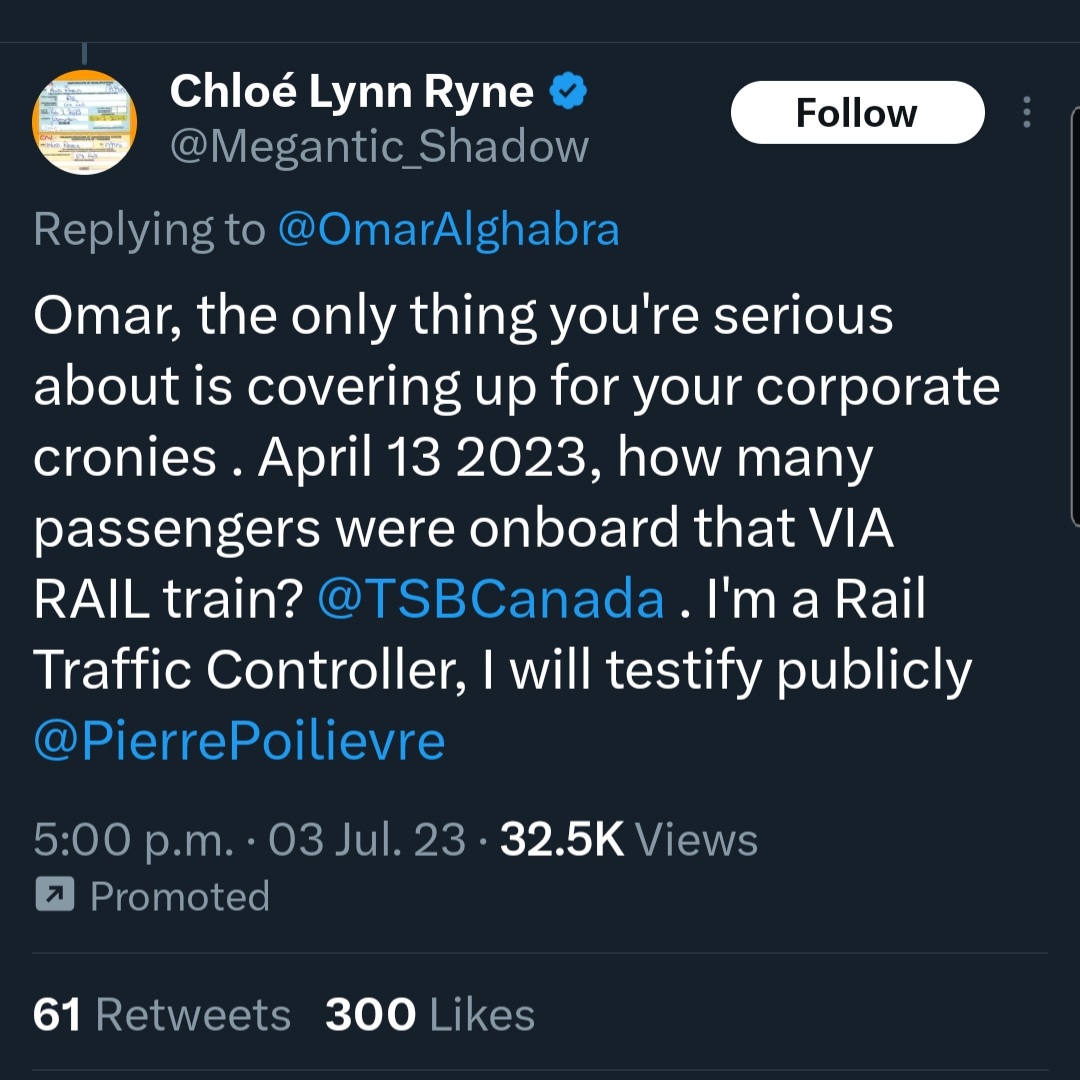Click the "Replying to" label
Viewport: 1080px width, 1080px height.
pyautogui.click(x=148, y=229)
